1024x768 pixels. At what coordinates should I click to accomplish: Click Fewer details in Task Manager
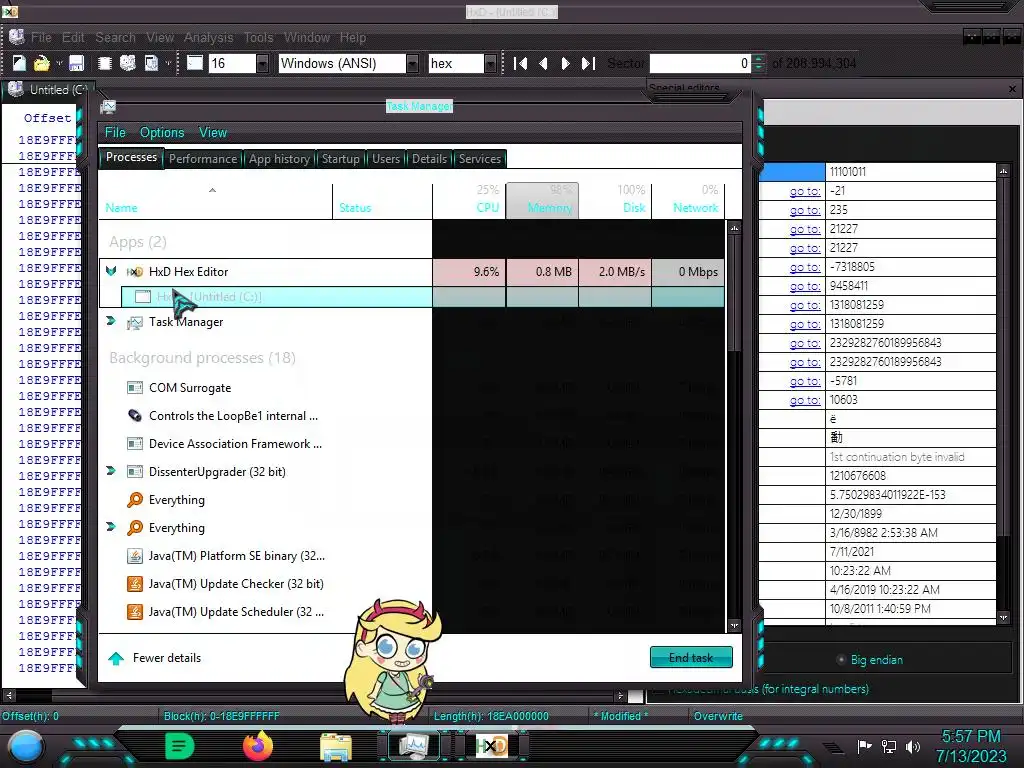click(155, 658)
